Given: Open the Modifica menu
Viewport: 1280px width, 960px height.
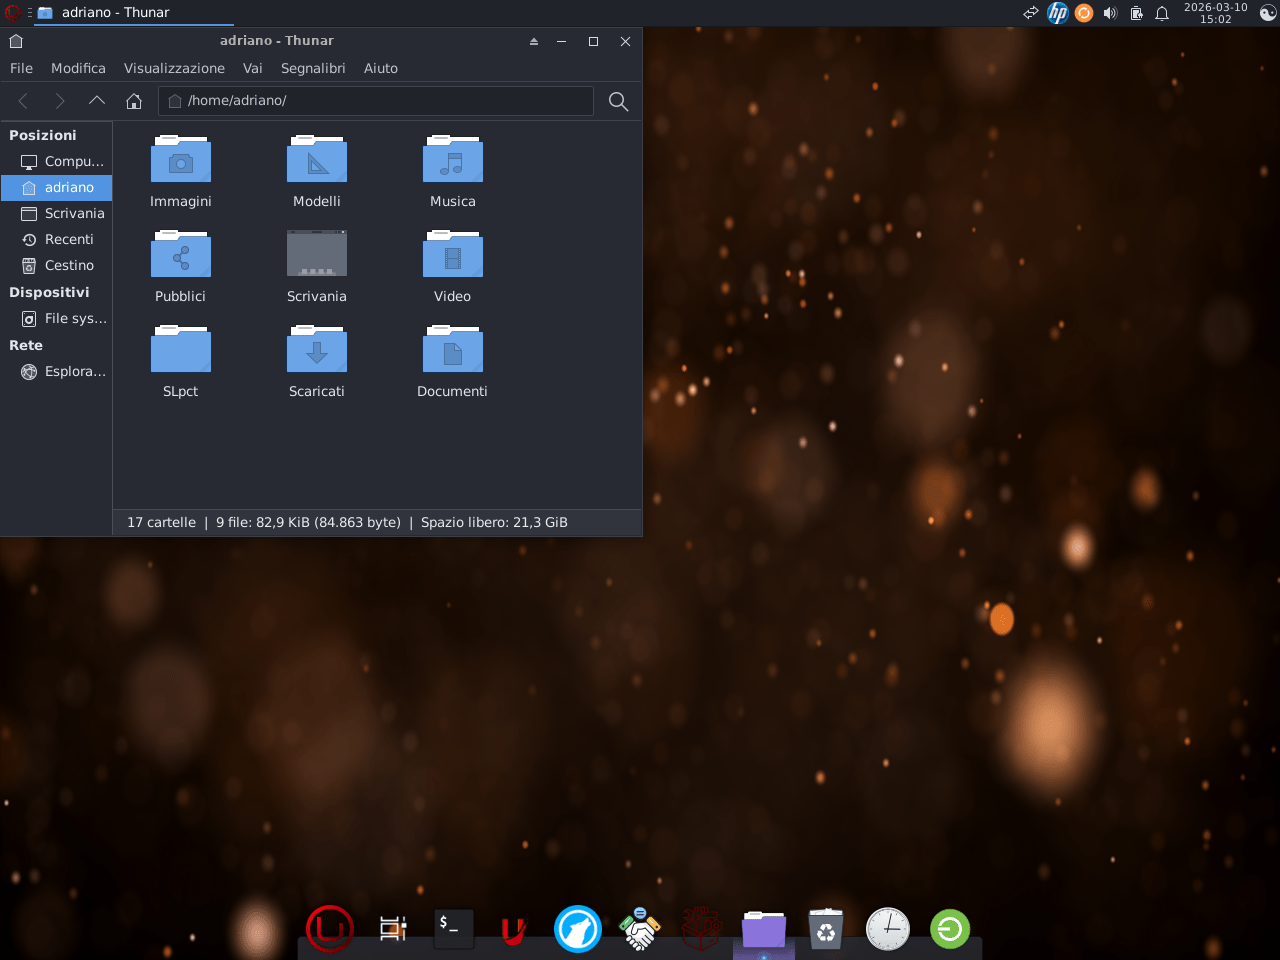Looking at the screenshot, I should pyautogui.click(x=78, y=68).
